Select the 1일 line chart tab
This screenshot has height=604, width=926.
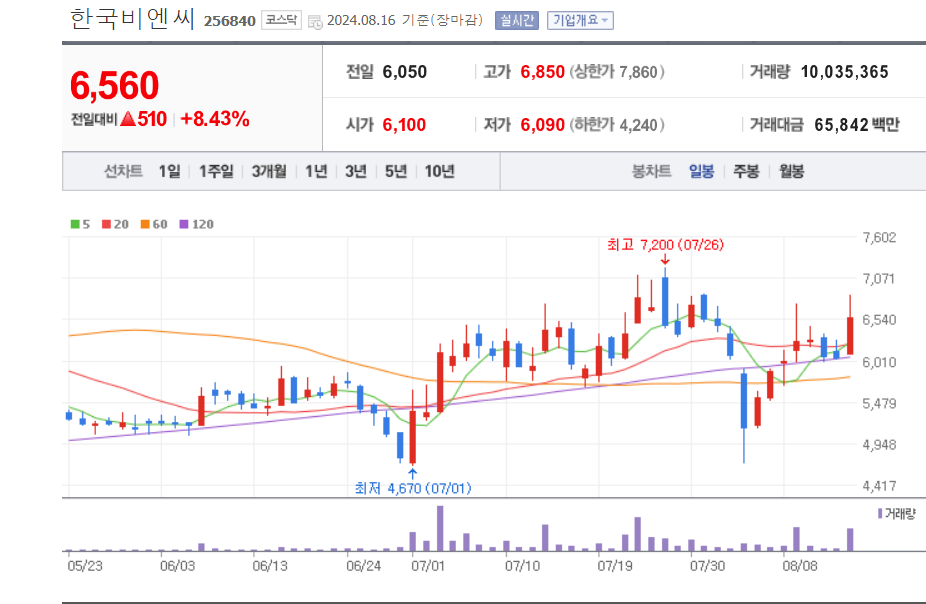pos(169,171)
